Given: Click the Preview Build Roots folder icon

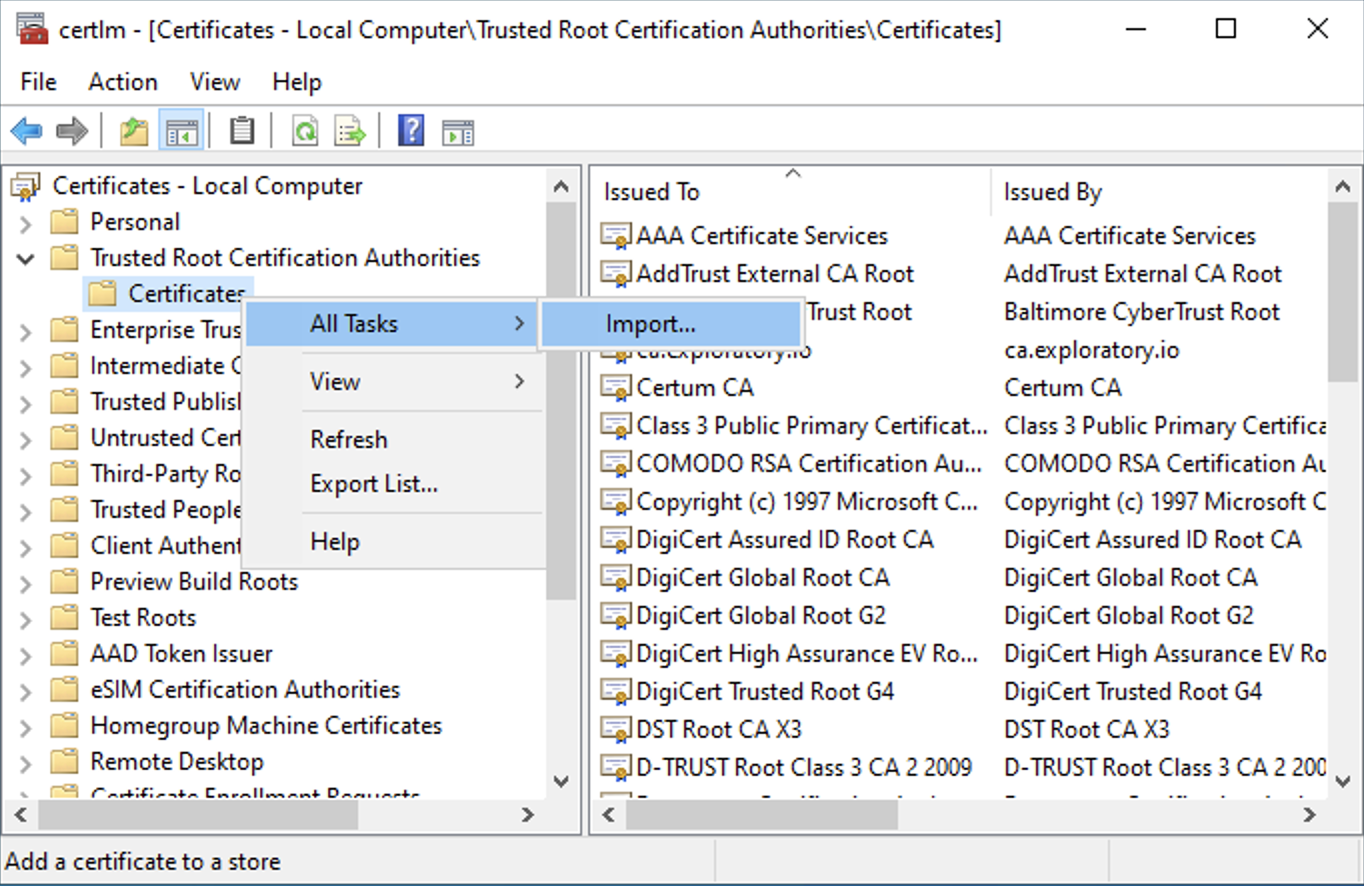Looking at the screenshot, I should coord(65,581).
